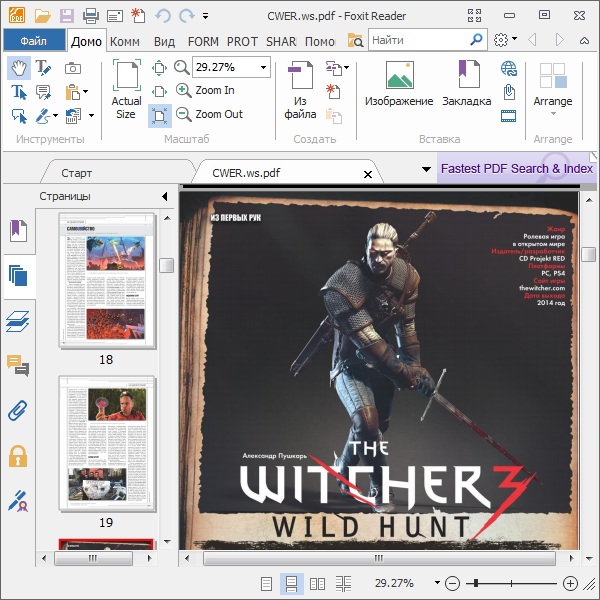This screenshot has height=600, width=600.
Task: Select page 19 thumbnail
Action: [107, 442]
